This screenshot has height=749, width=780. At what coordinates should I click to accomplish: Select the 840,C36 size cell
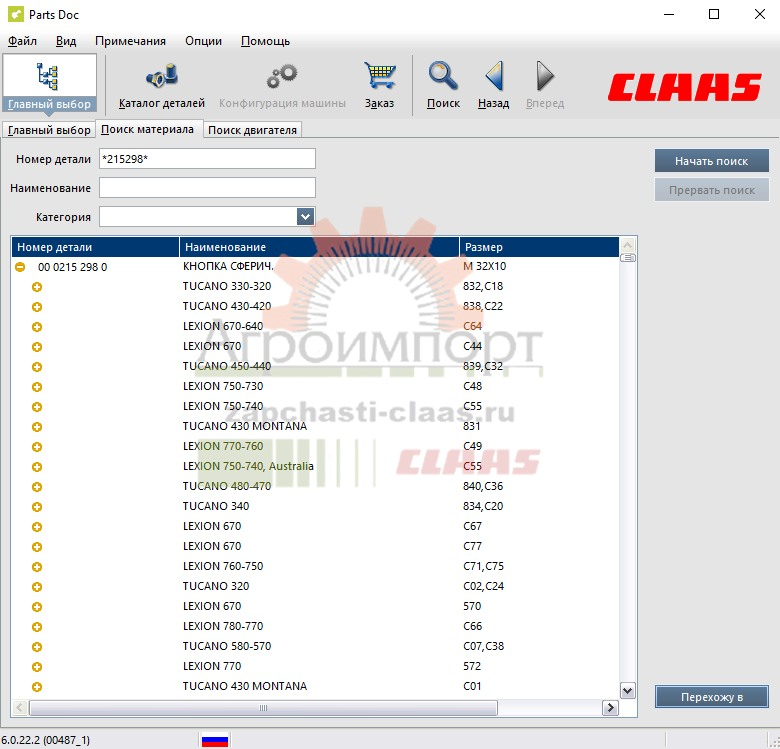tap(483, 486)
